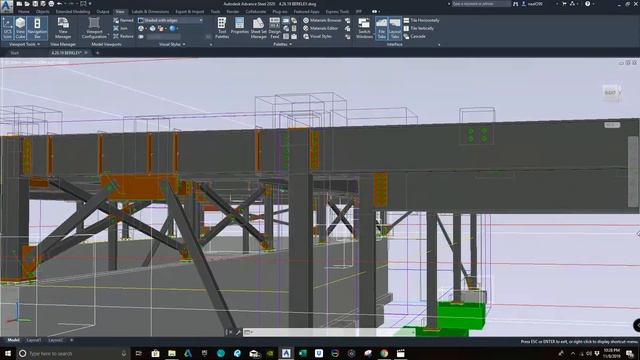Add a new layout with plus icon
640x360 pixels.
(x=72, y=340)
